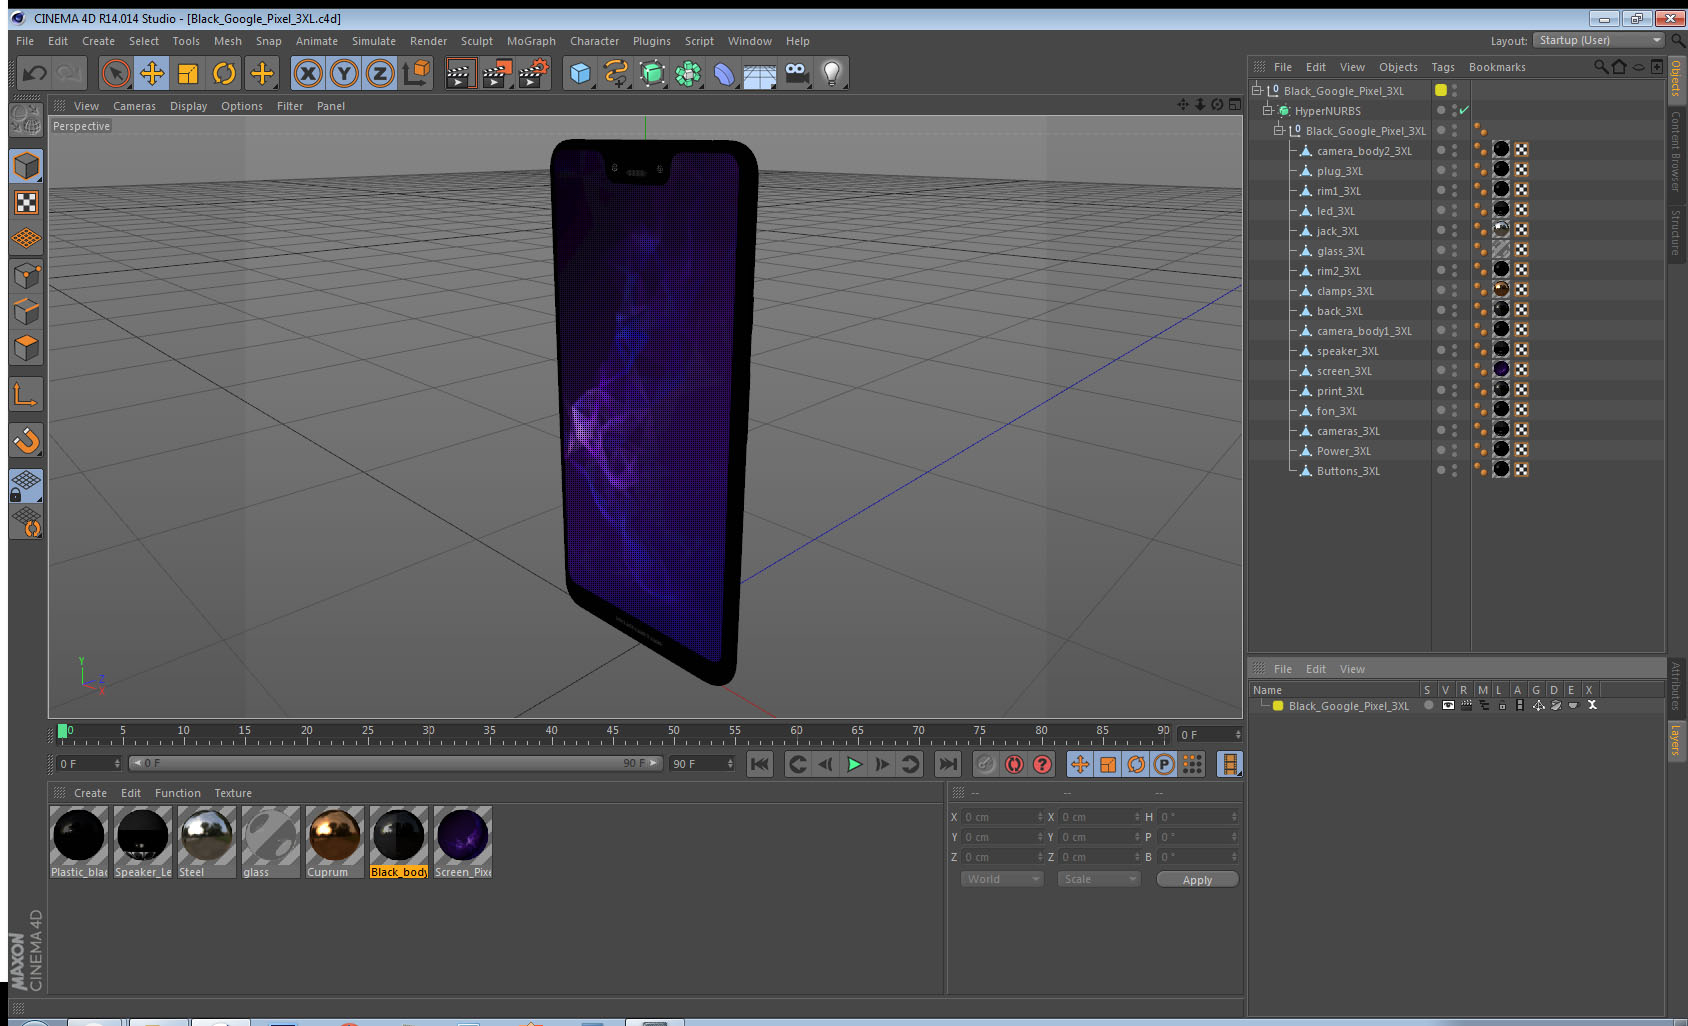Render the active view
Screen dimensions: 1688x1026
coord(459,73)
